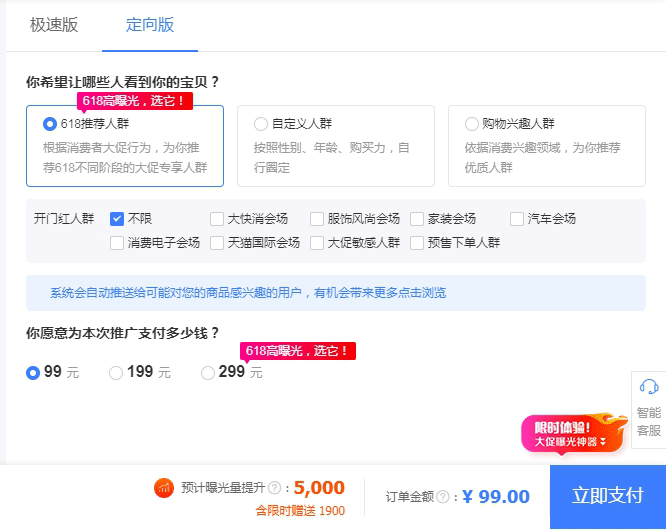666x530 pixels.
Task: Check the 汽车会场 checkbox
Action: [x=517, y=219]
